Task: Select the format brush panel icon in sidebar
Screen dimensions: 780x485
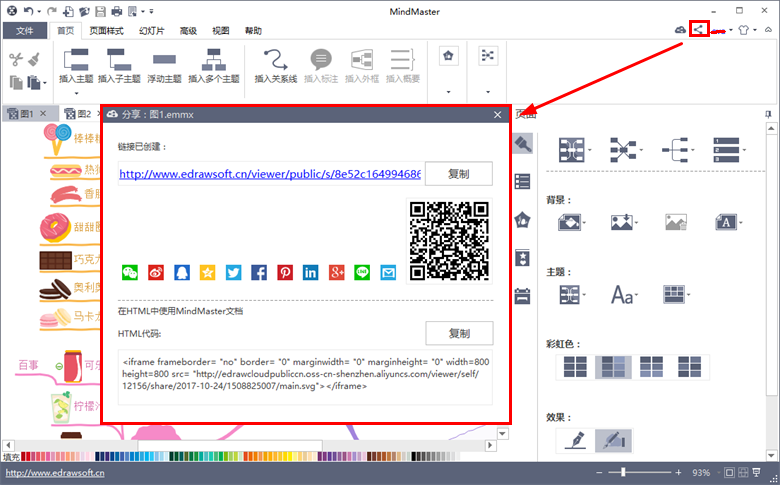Action: pos(522,144)
